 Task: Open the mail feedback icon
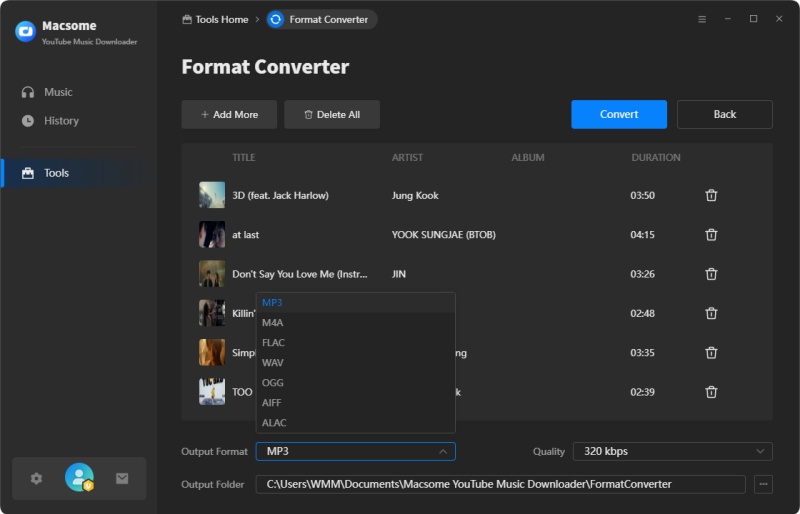tap(122, 478)
